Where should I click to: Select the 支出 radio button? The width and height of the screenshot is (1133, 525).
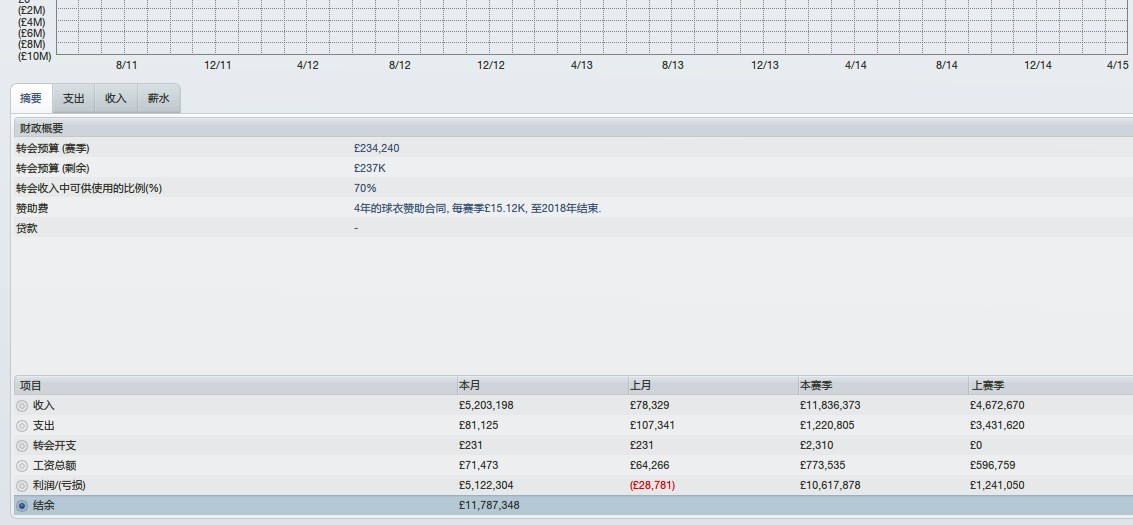click(22, 426)
